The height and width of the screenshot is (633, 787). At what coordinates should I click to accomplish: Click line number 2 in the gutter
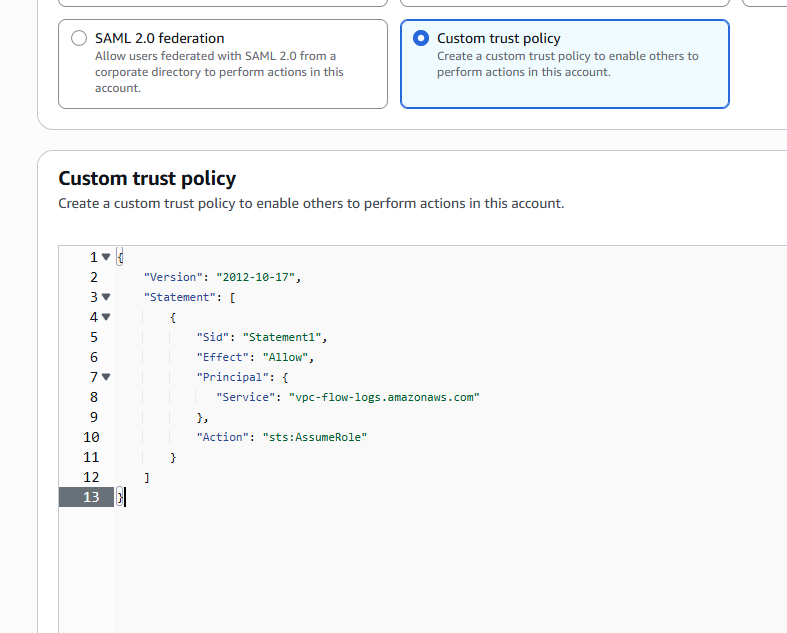94,277
